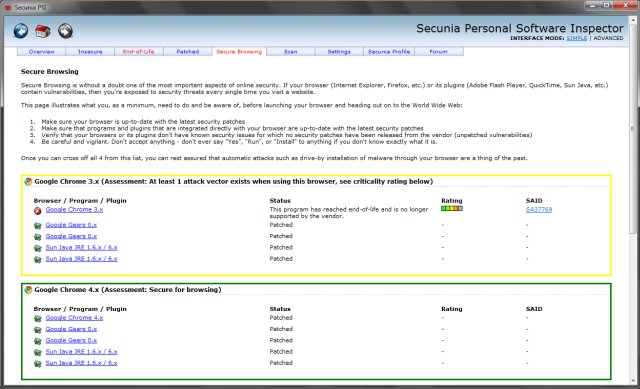640x389 pixels.
Task: Click the green status icon beside Google Chrome 4.x
Action: point(38,318)
